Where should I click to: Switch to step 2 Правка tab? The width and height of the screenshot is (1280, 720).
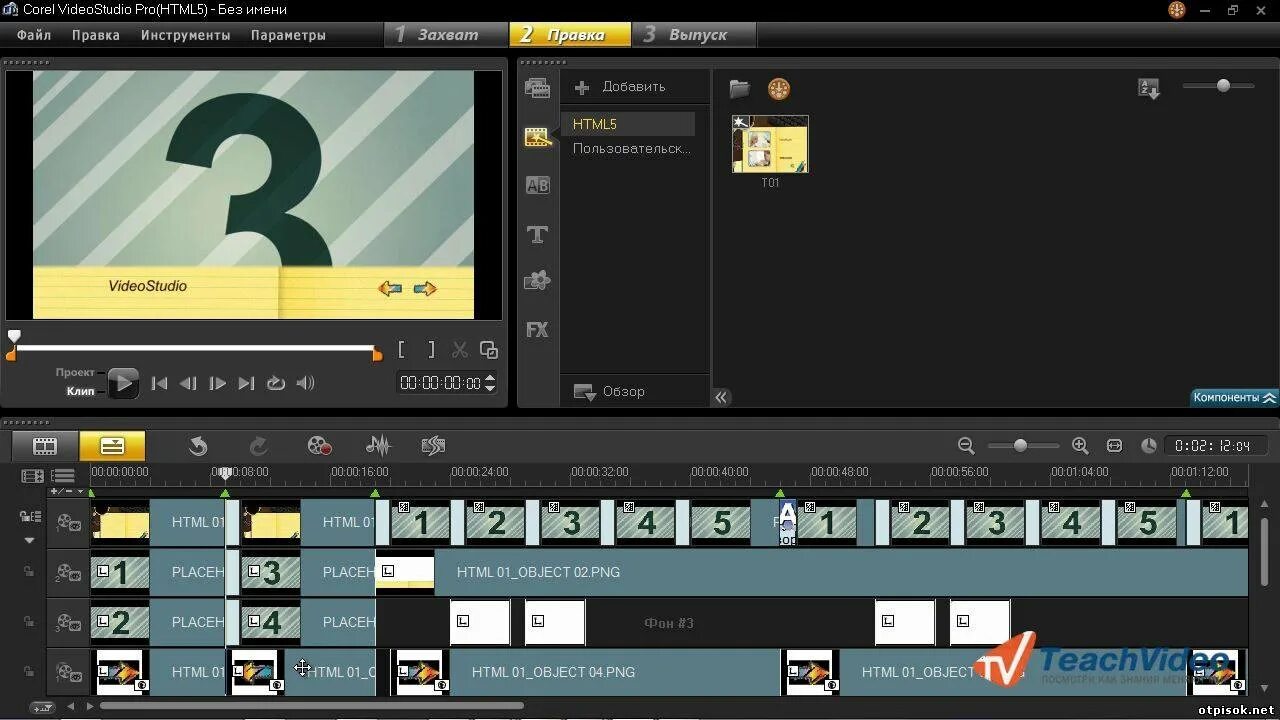pyautogui.click(x=570, y=35)
